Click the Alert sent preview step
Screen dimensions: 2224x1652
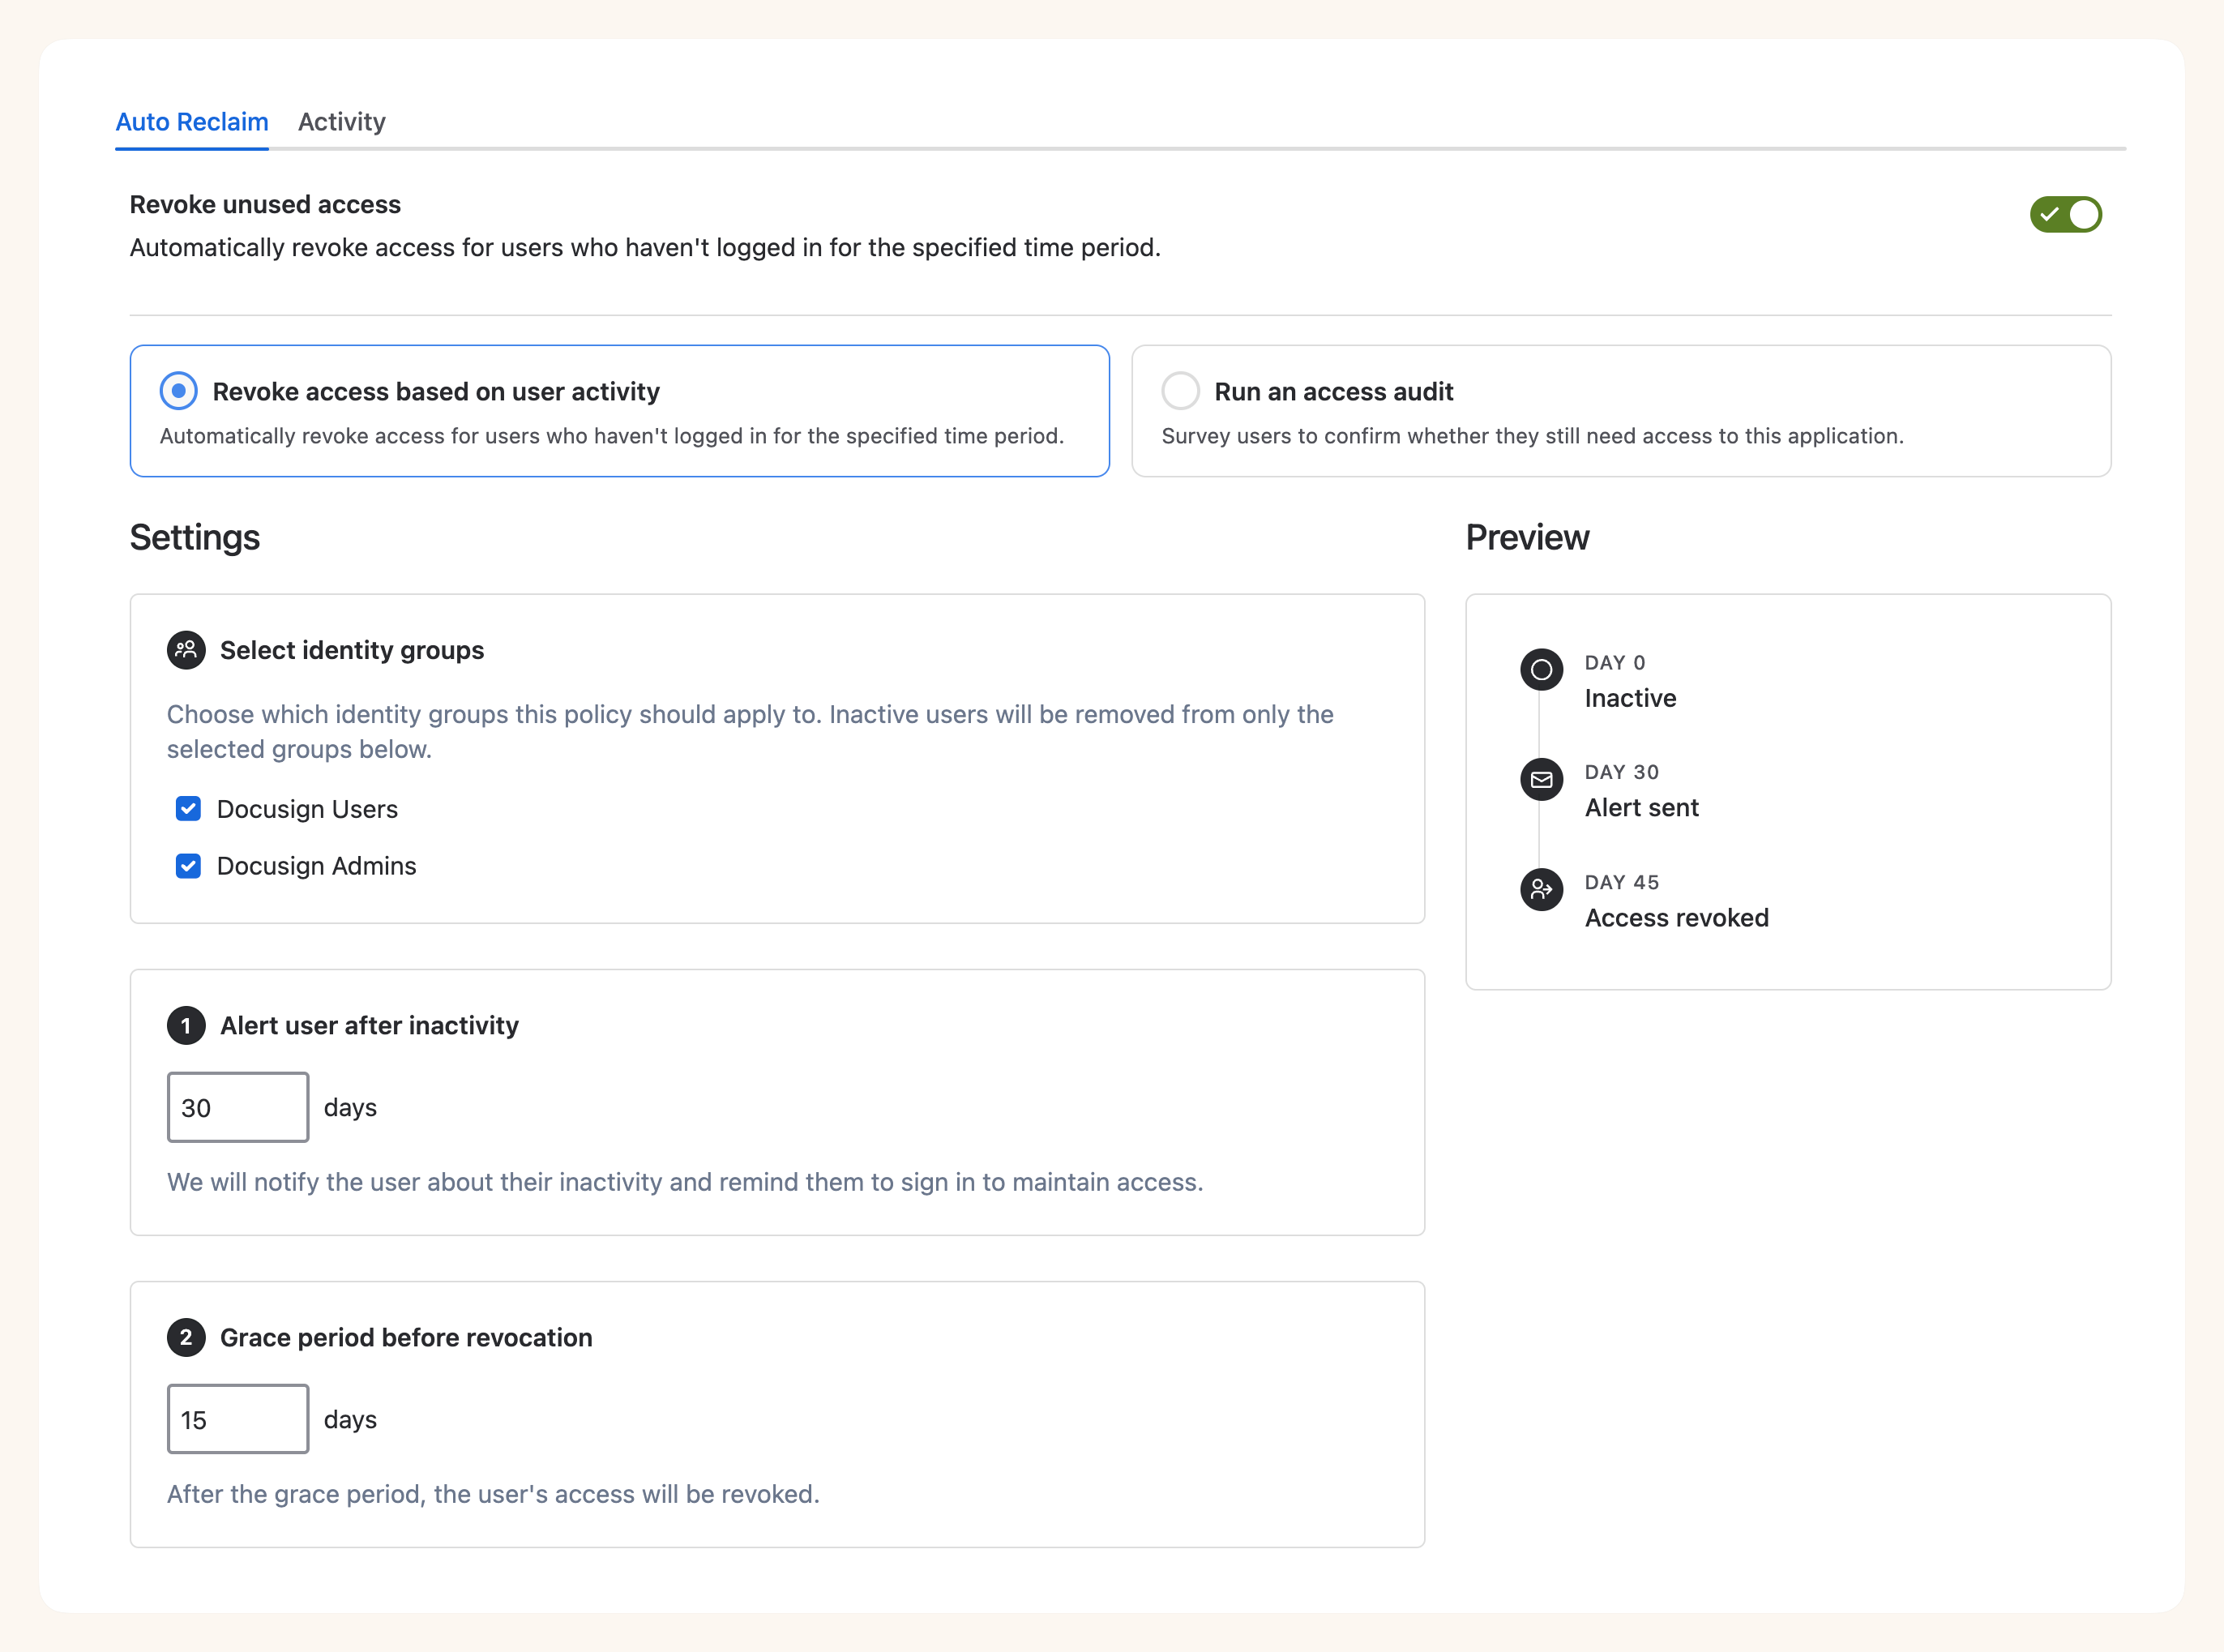click(x=1641, y=807)
